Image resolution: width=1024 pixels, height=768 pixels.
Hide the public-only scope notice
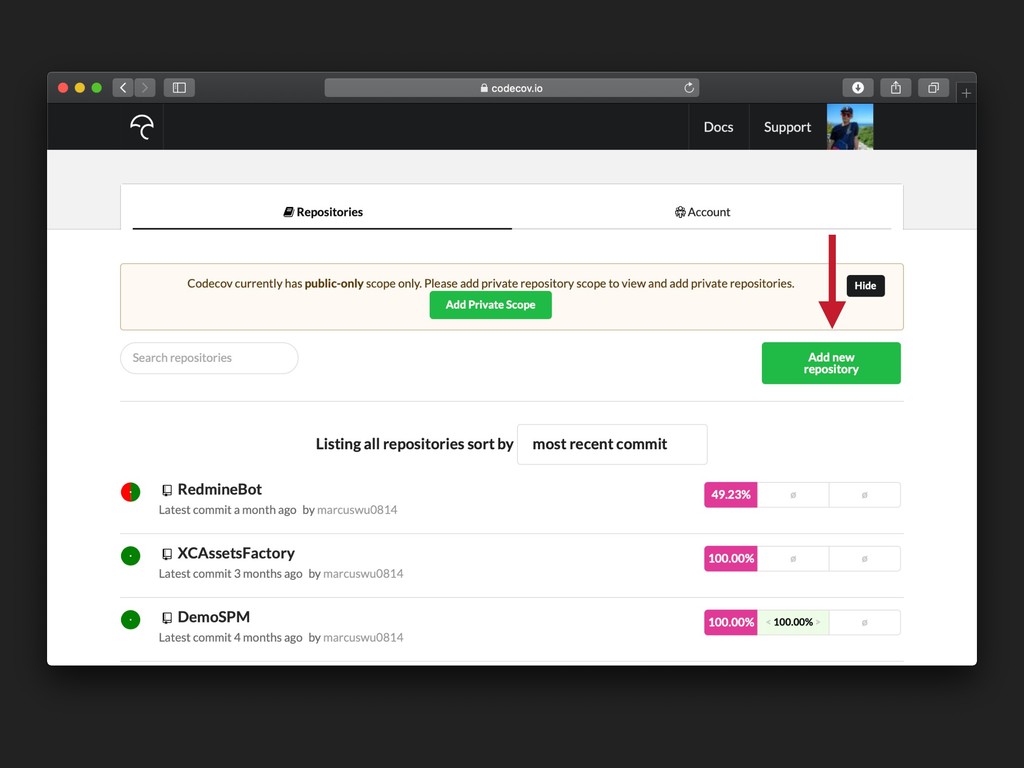click(x=865, y=285)
